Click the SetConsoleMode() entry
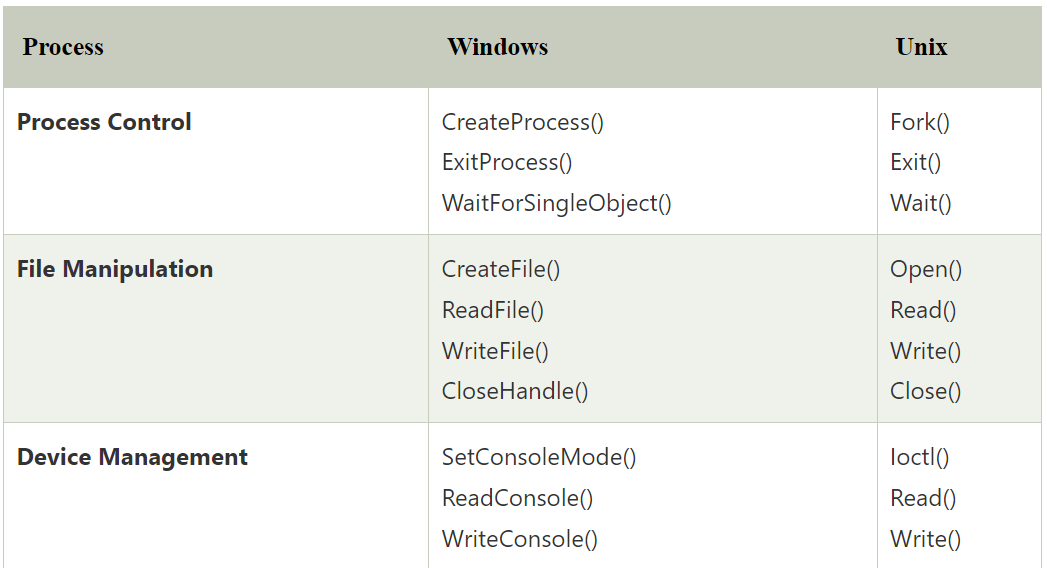 pos(539,457)
